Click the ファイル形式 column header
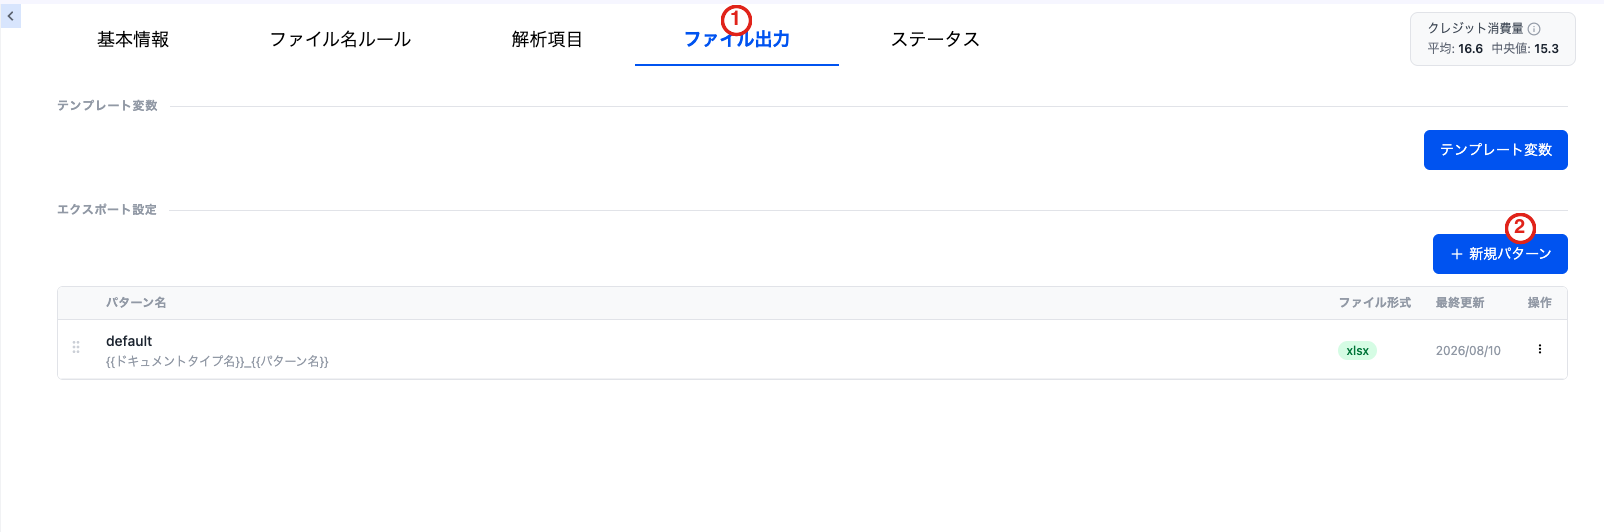Screen dimensions: 1604x532 (x=1375, y=303)
